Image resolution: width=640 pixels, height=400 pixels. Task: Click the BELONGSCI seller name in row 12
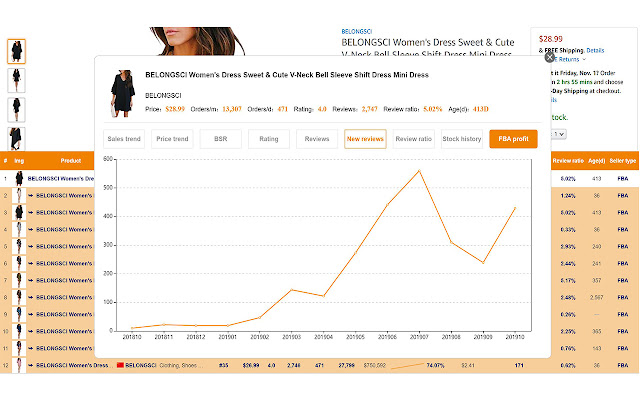tap(140, 365)
